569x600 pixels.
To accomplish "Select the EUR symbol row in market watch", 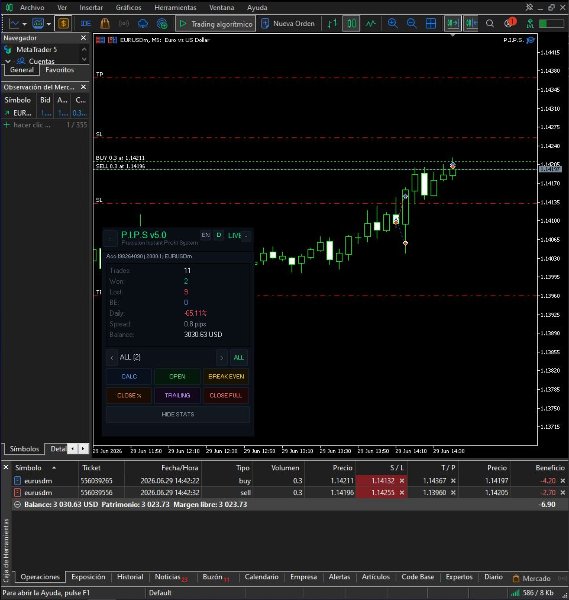I will point(46,113).
